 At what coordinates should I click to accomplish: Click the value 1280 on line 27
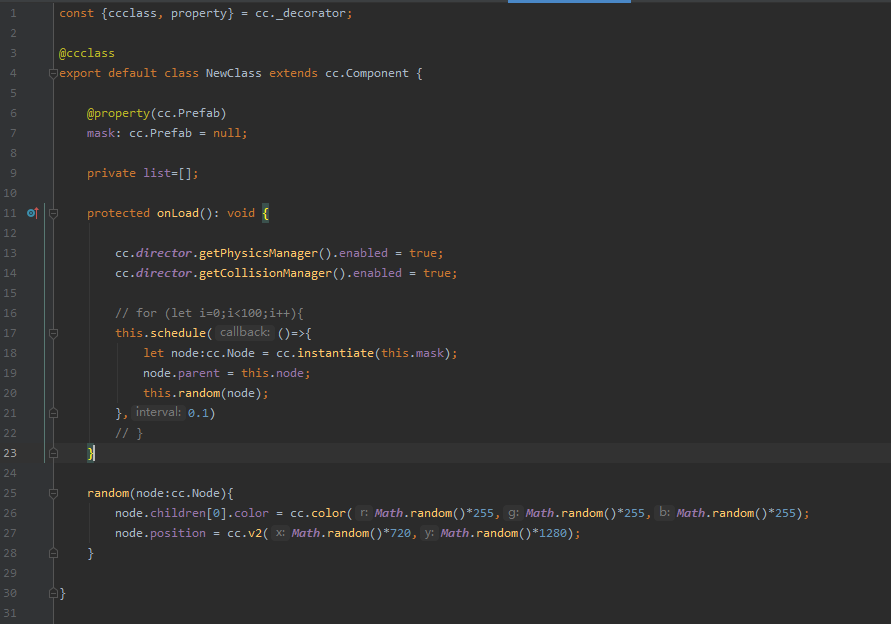click(x=553, y=533)
